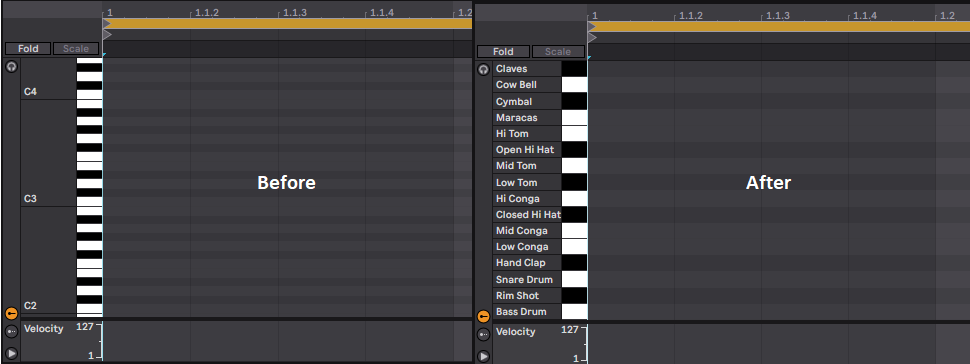This screenshot has width=970, height=364.
Task: Select the Hi Conga drum row
Action: pyautogui.click(x=527, y=199)
